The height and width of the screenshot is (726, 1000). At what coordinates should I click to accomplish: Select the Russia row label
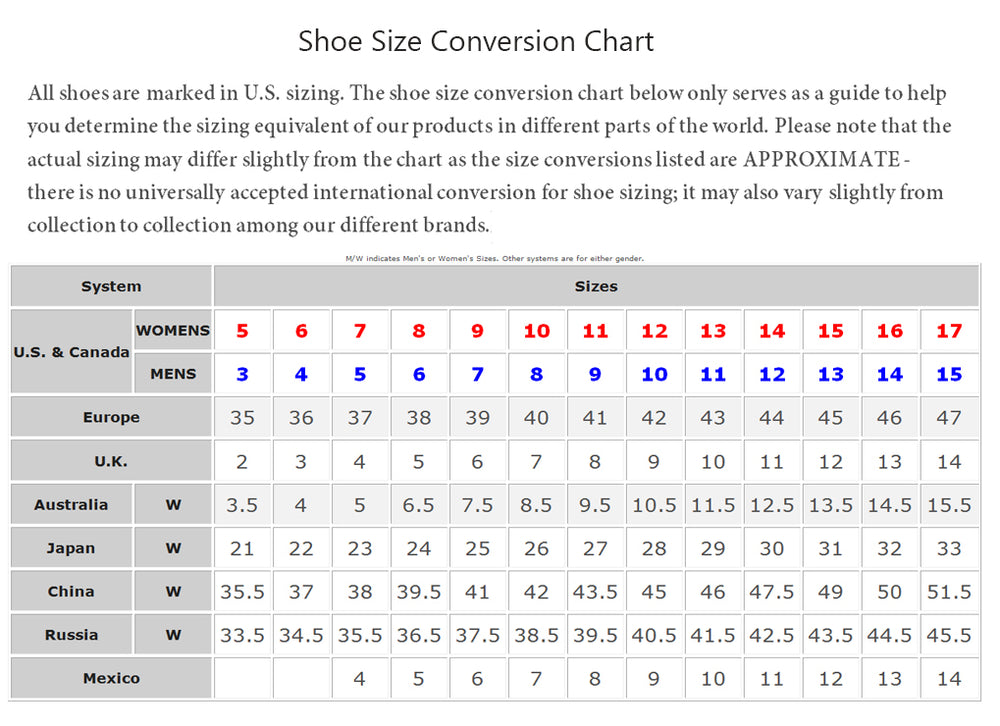click(71, 635)
